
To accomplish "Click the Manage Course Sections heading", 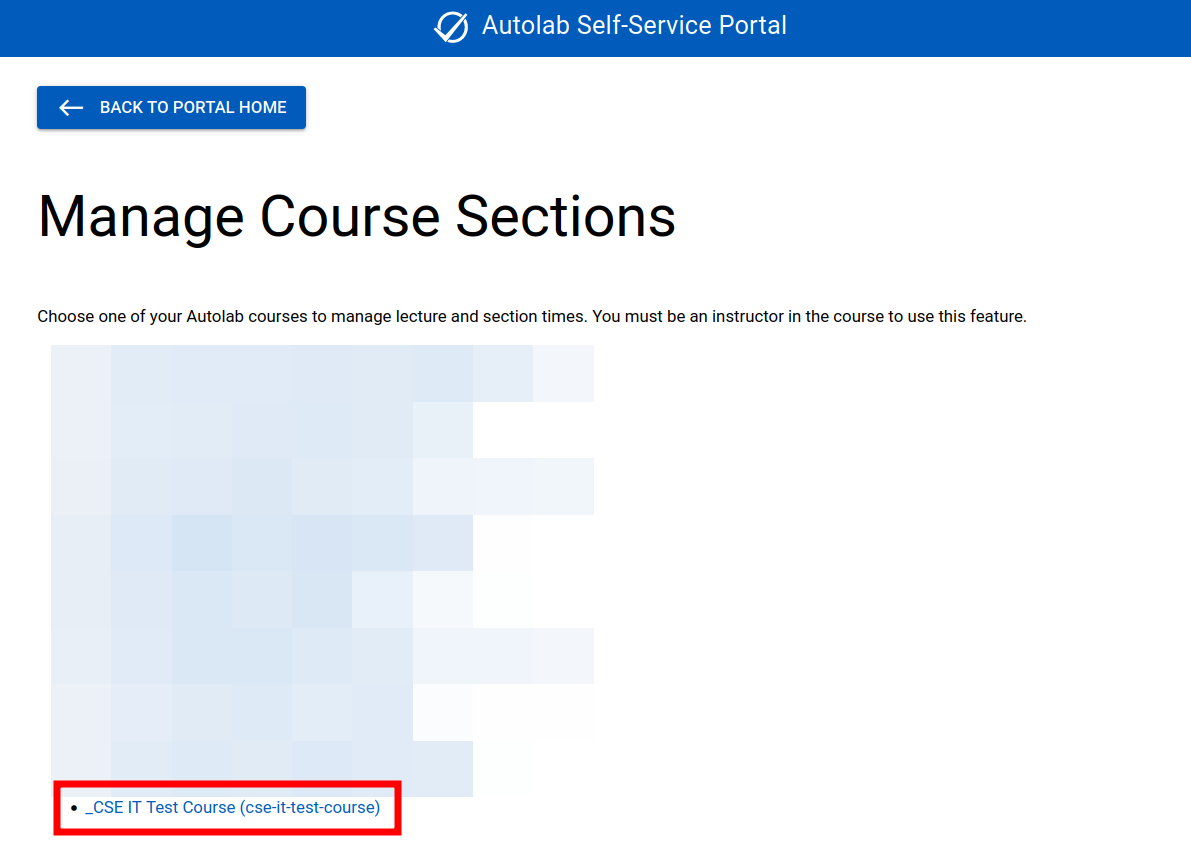I will point(357,216).
